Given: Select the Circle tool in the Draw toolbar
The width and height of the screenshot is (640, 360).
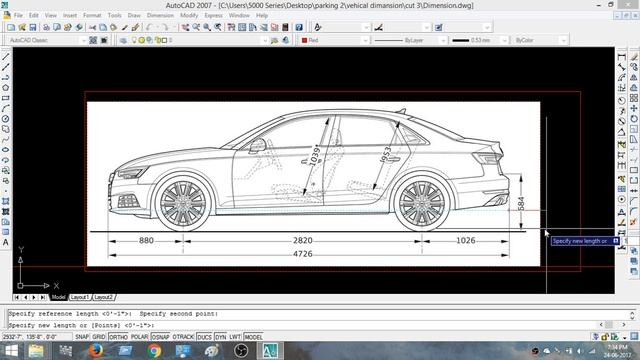Looking at the screenshot, I should click(x=6, y=119).
